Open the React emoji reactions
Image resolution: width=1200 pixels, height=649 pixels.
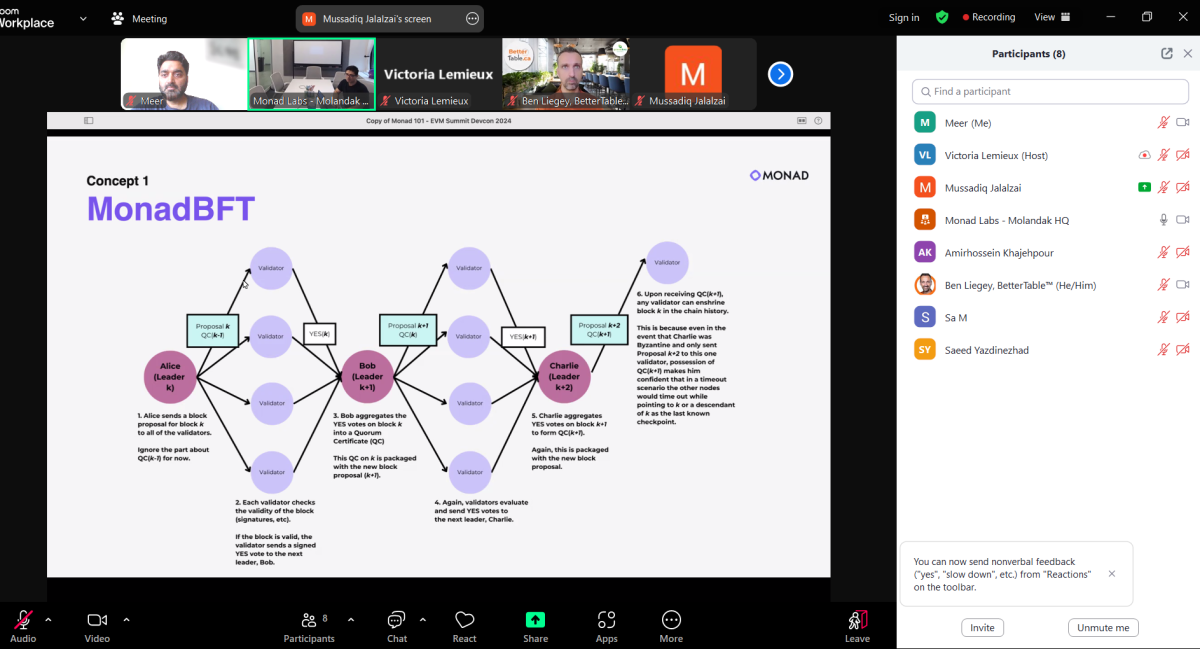[x=464, y=625]
